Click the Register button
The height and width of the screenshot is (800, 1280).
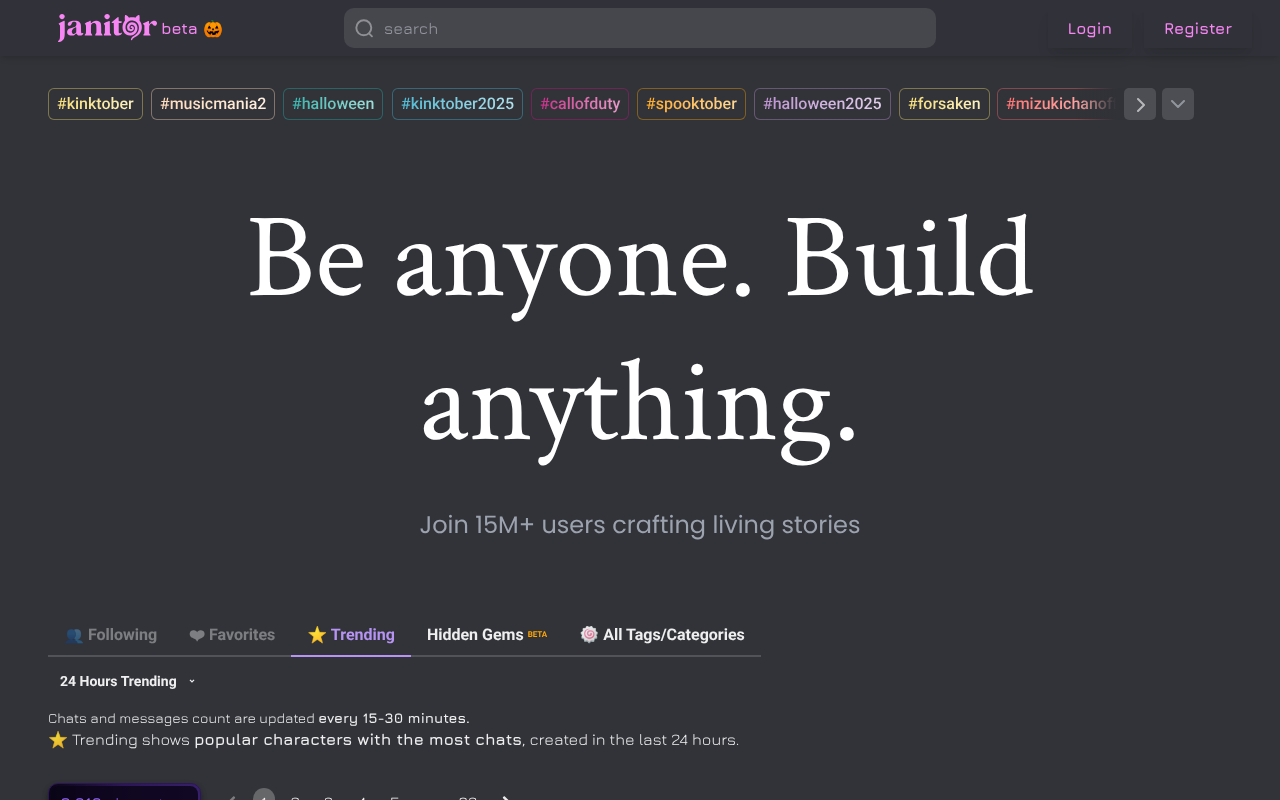tap(1197, 29)
